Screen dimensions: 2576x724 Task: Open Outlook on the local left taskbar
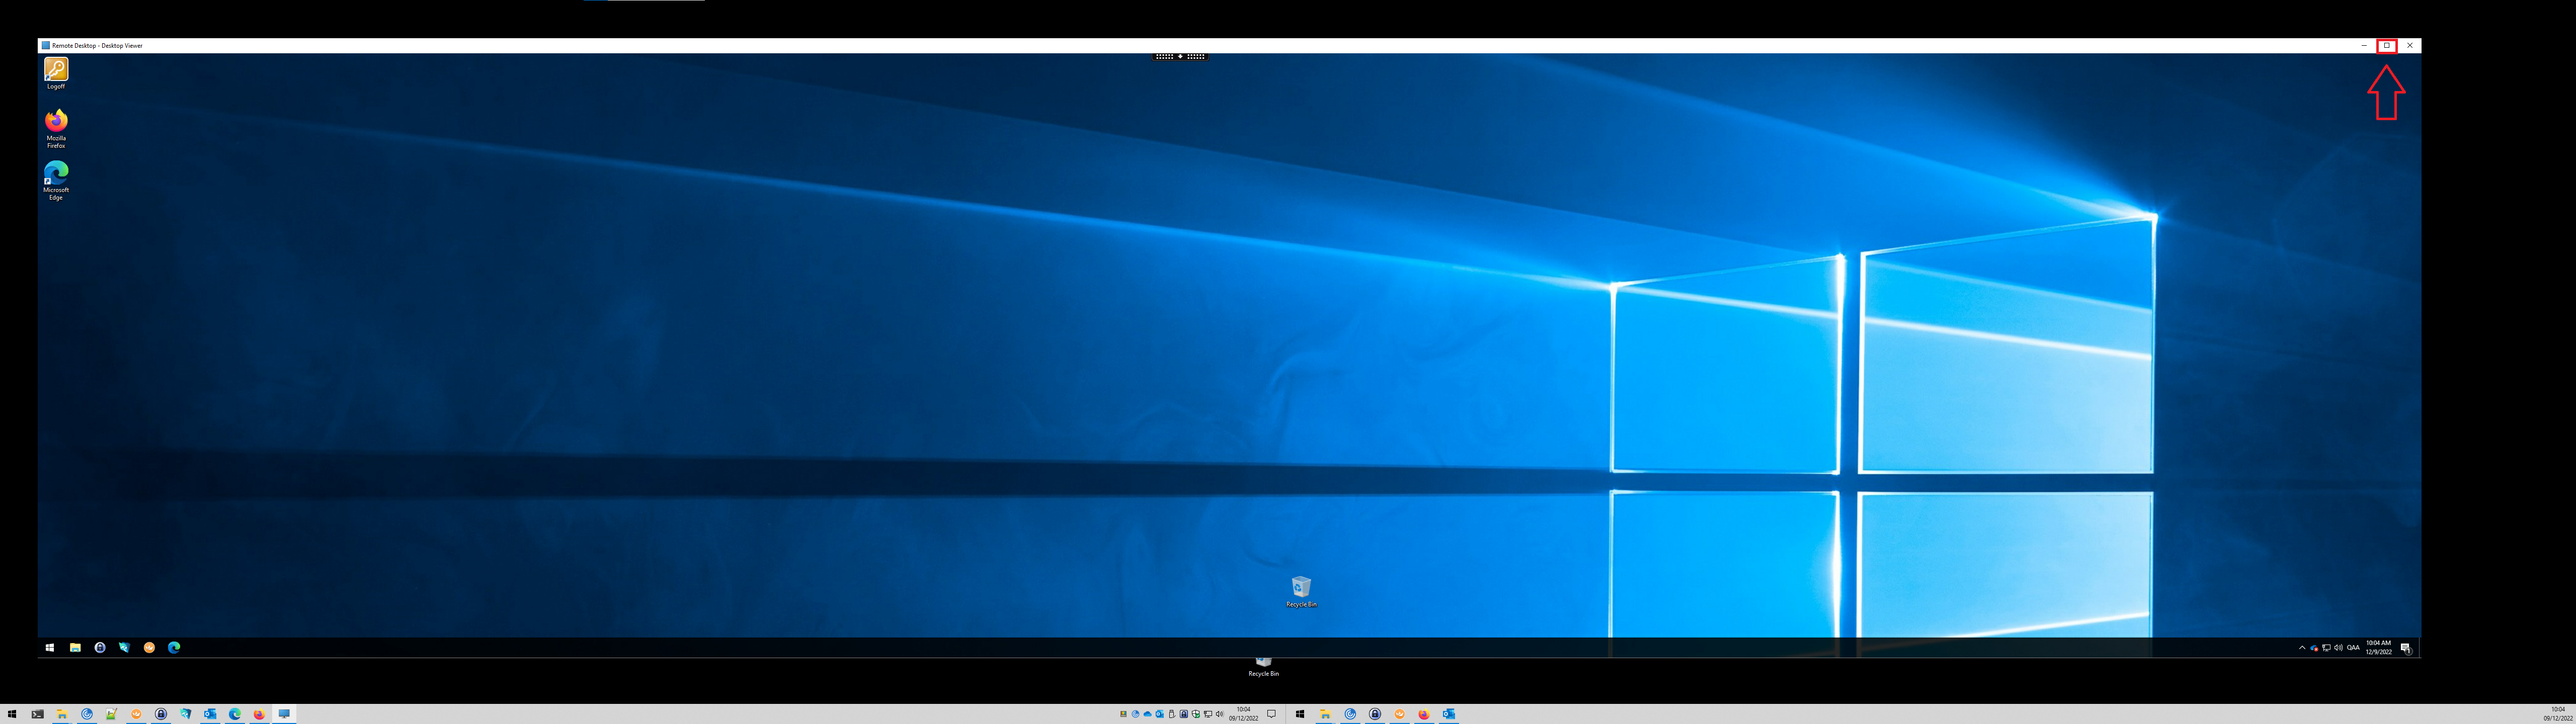(x=210, y=714)
